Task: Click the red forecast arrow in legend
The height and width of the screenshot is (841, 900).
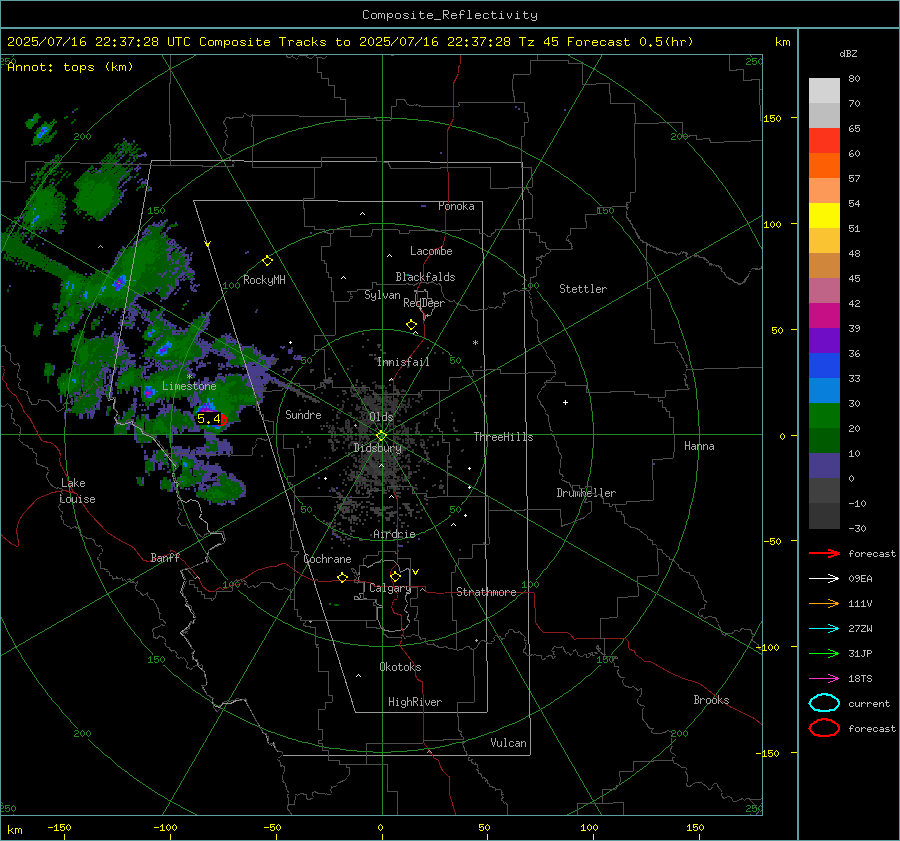Action: [x=824, y=553]
